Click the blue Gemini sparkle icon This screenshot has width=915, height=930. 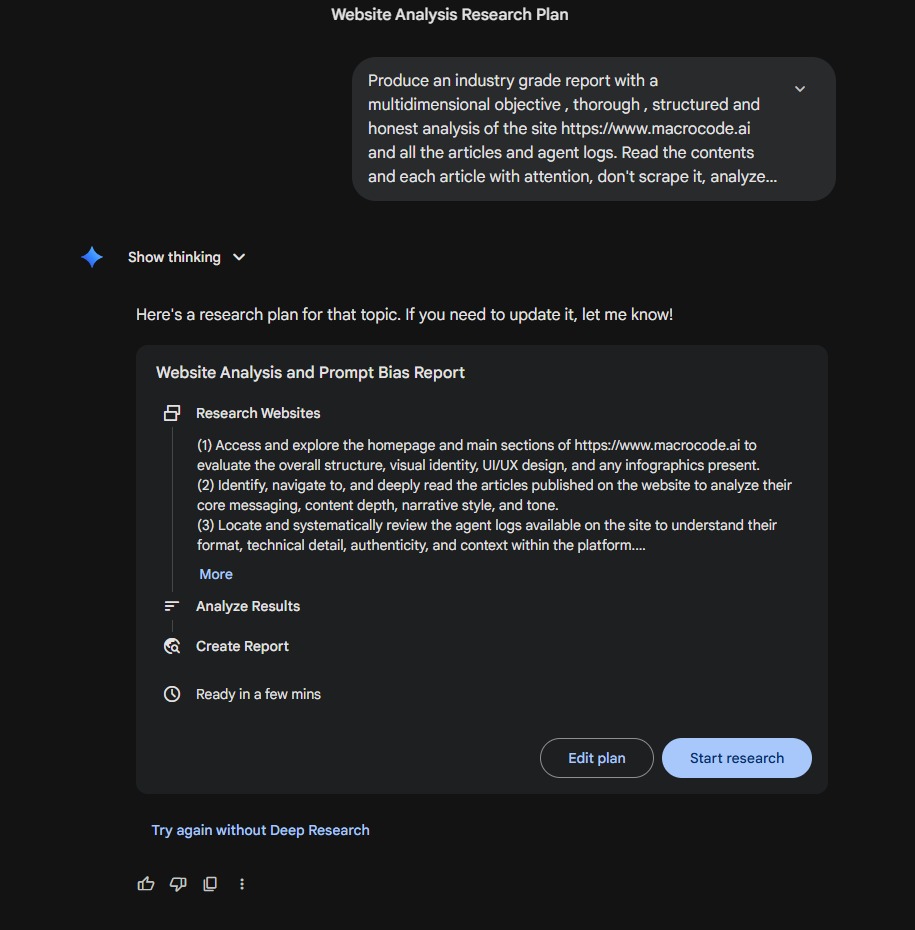[92, 257]
